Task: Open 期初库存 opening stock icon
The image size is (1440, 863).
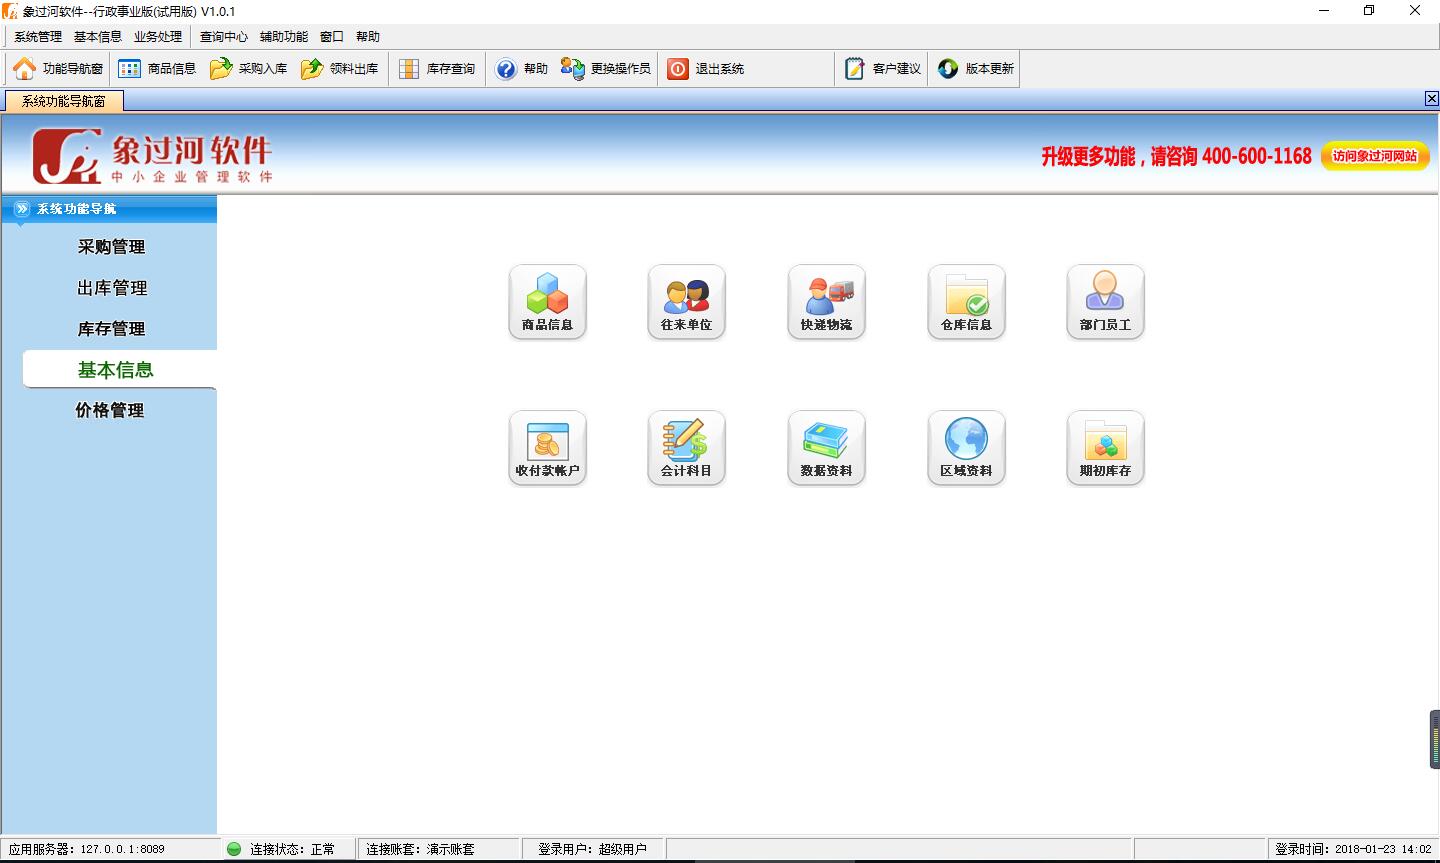Action: point(1105,448)
